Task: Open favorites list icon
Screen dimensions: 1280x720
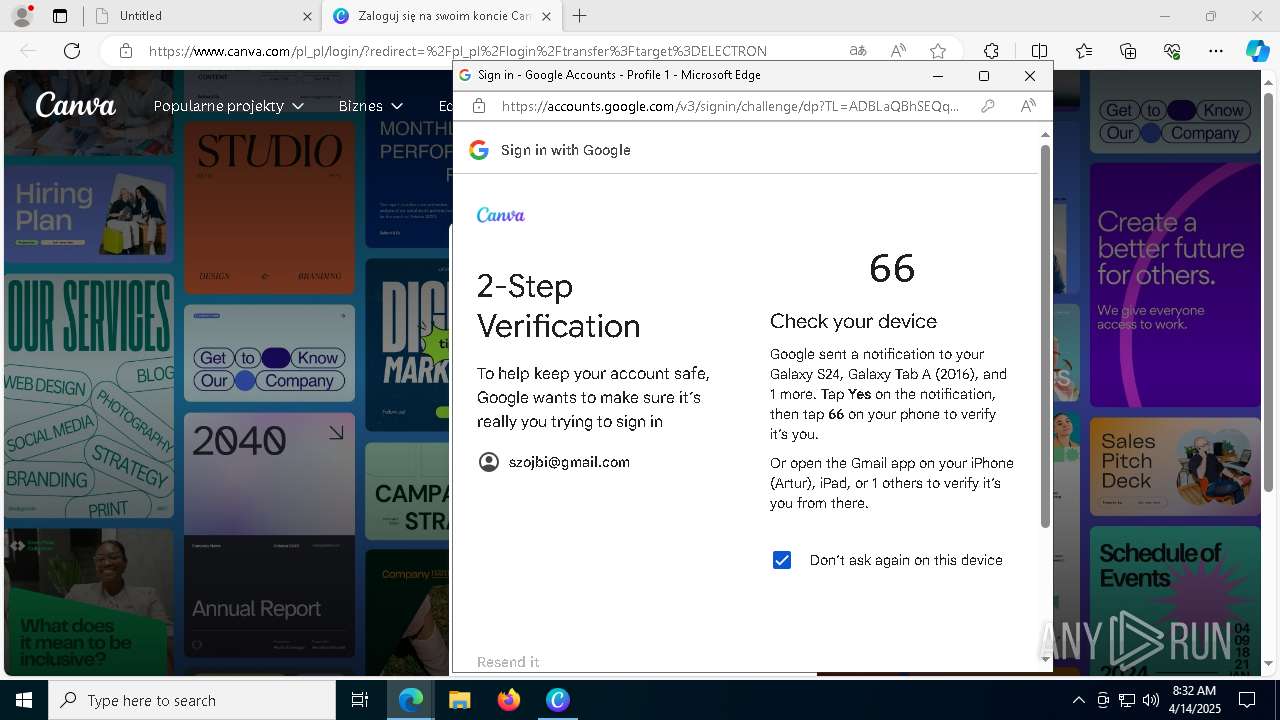Action: (x=1084, y=51)
